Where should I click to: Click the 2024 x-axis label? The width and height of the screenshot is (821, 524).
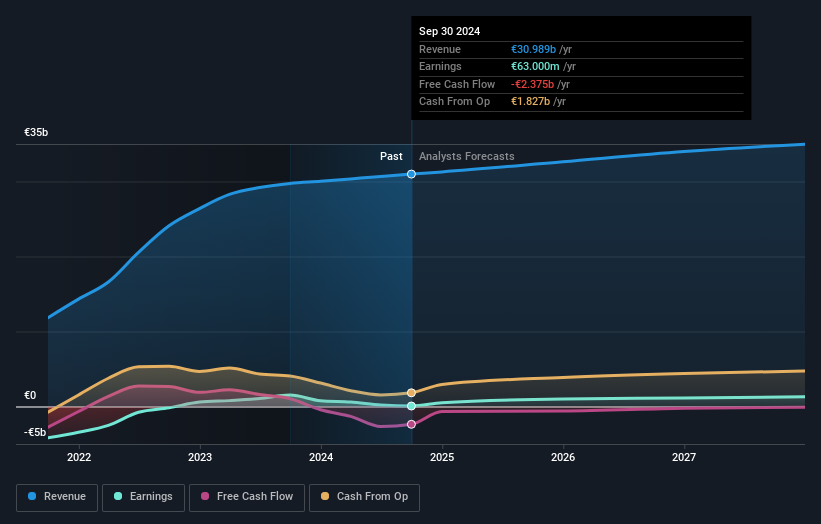pos(321,457)
